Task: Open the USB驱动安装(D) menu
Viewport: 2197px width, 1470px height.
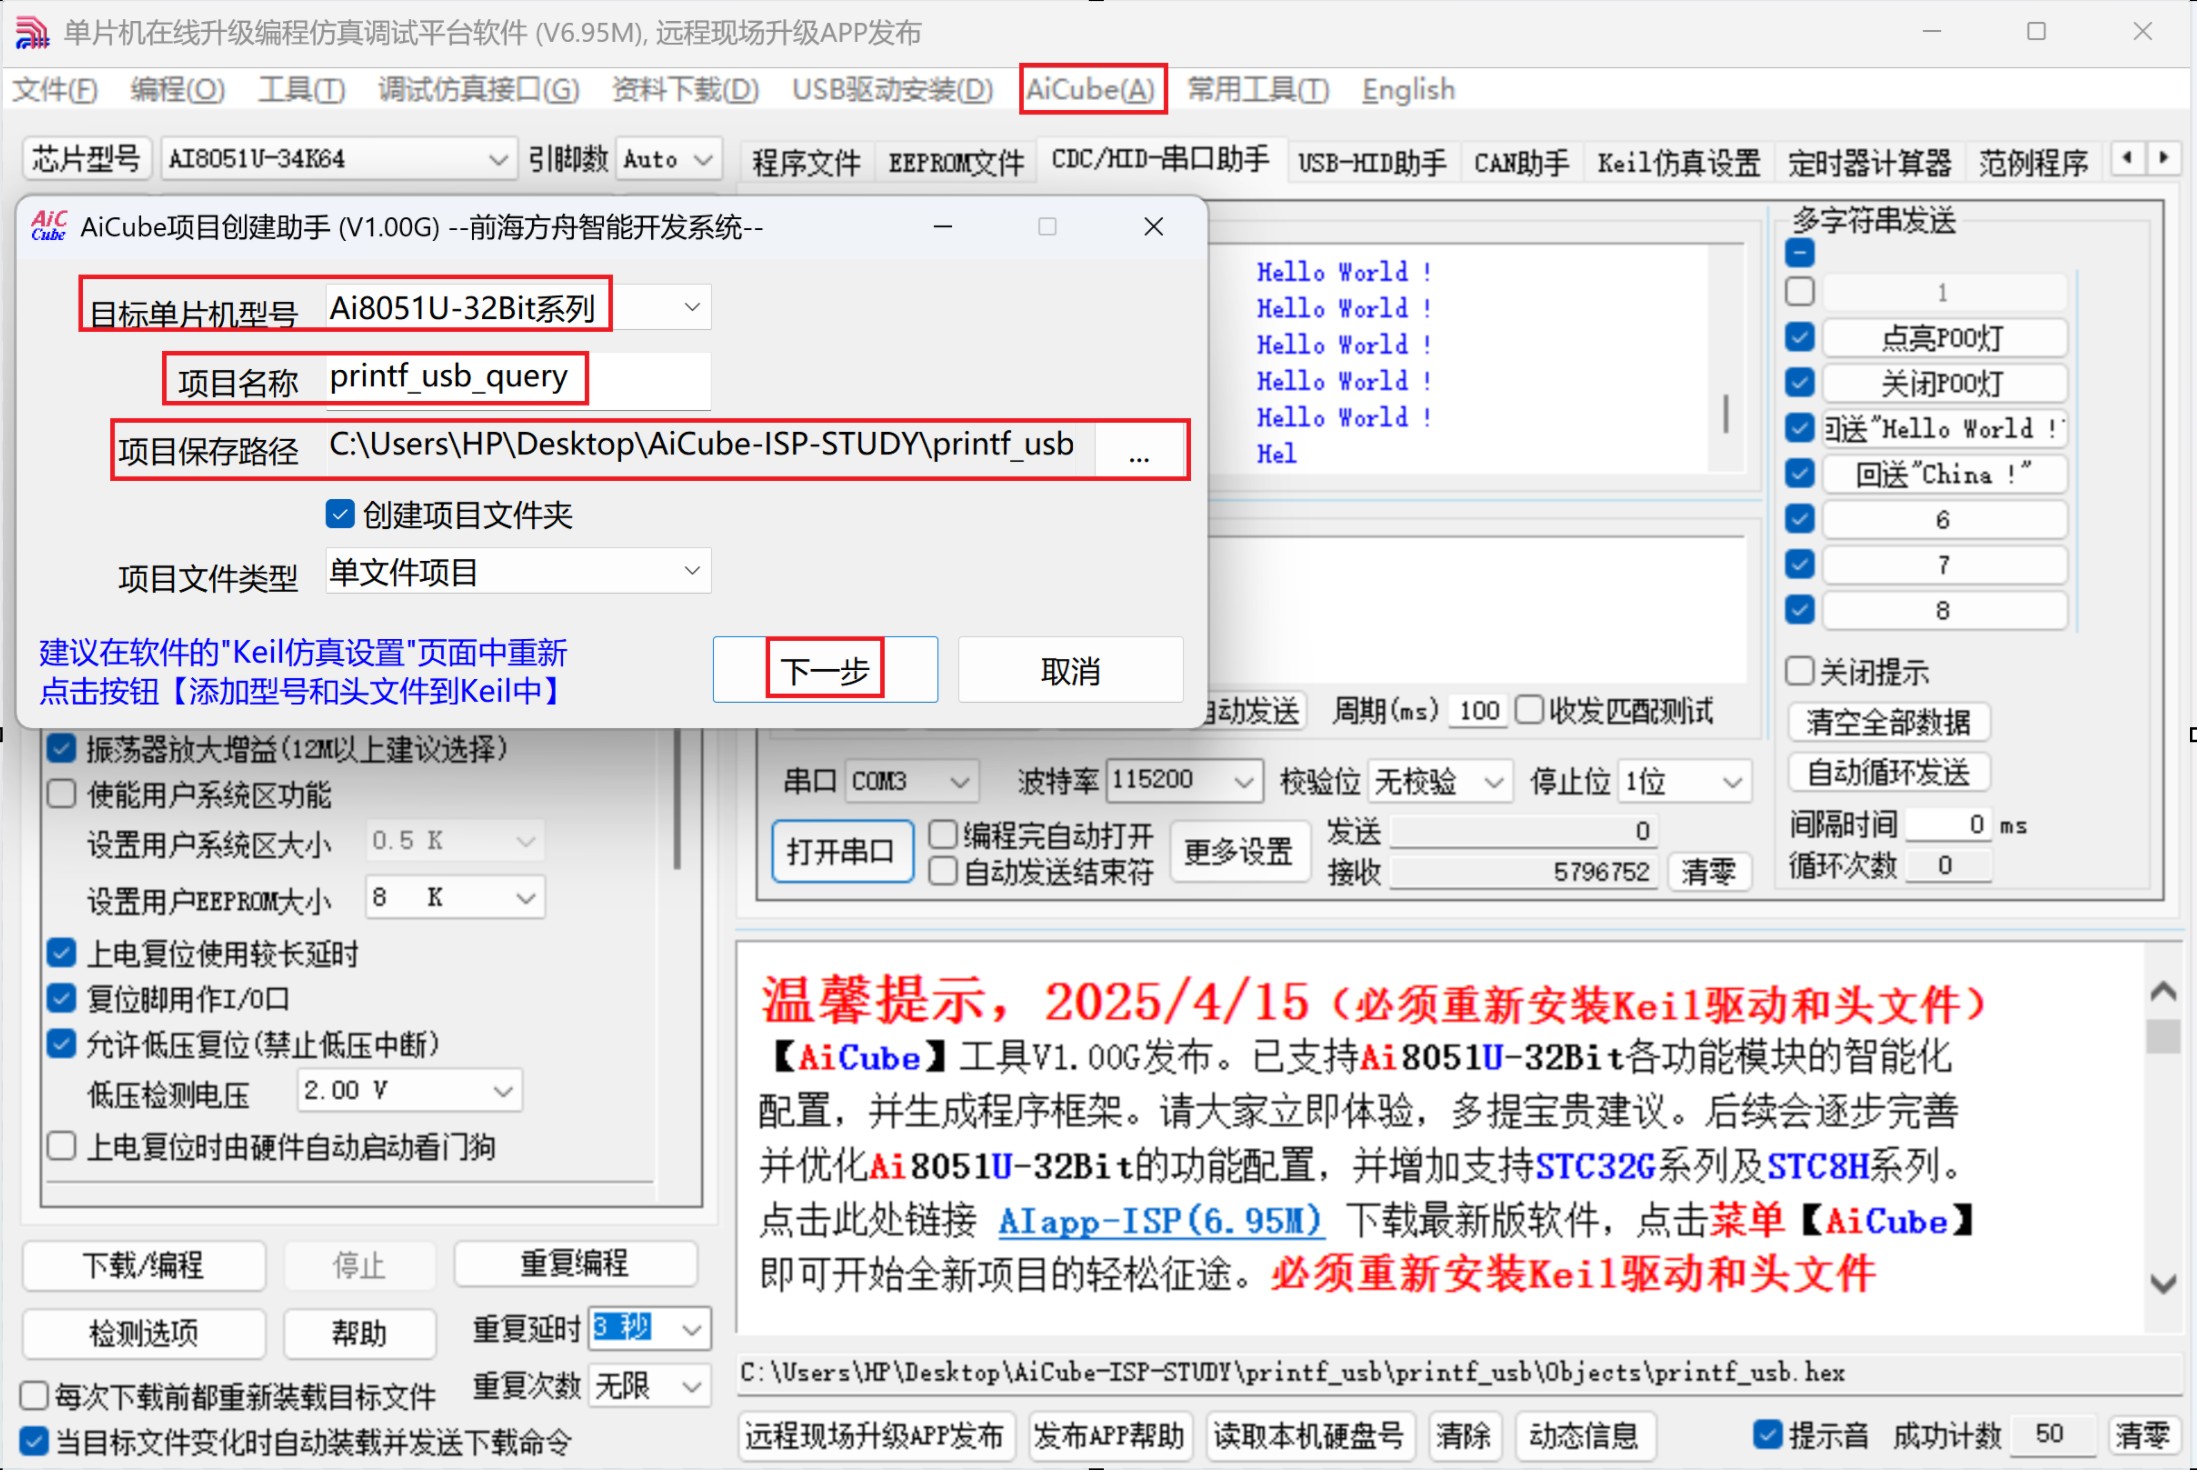Action: 892,90
